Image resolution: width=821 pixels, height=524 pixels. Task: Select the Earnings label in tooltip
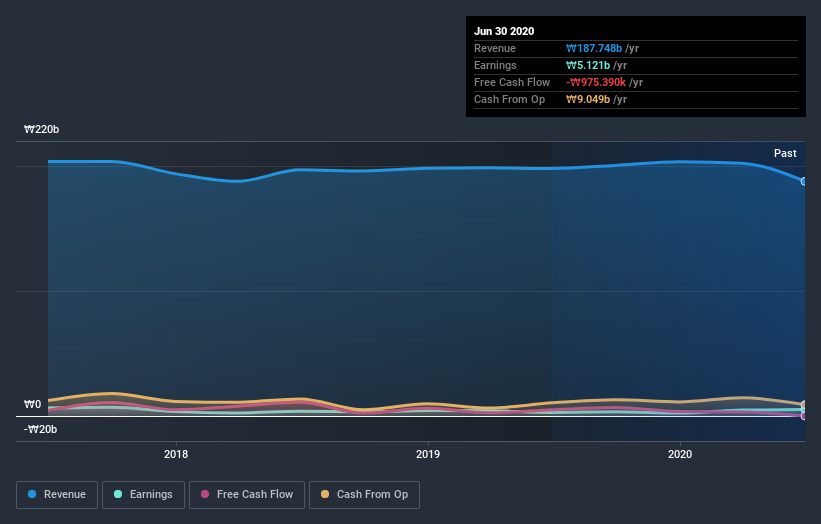(x=495, y=65)
